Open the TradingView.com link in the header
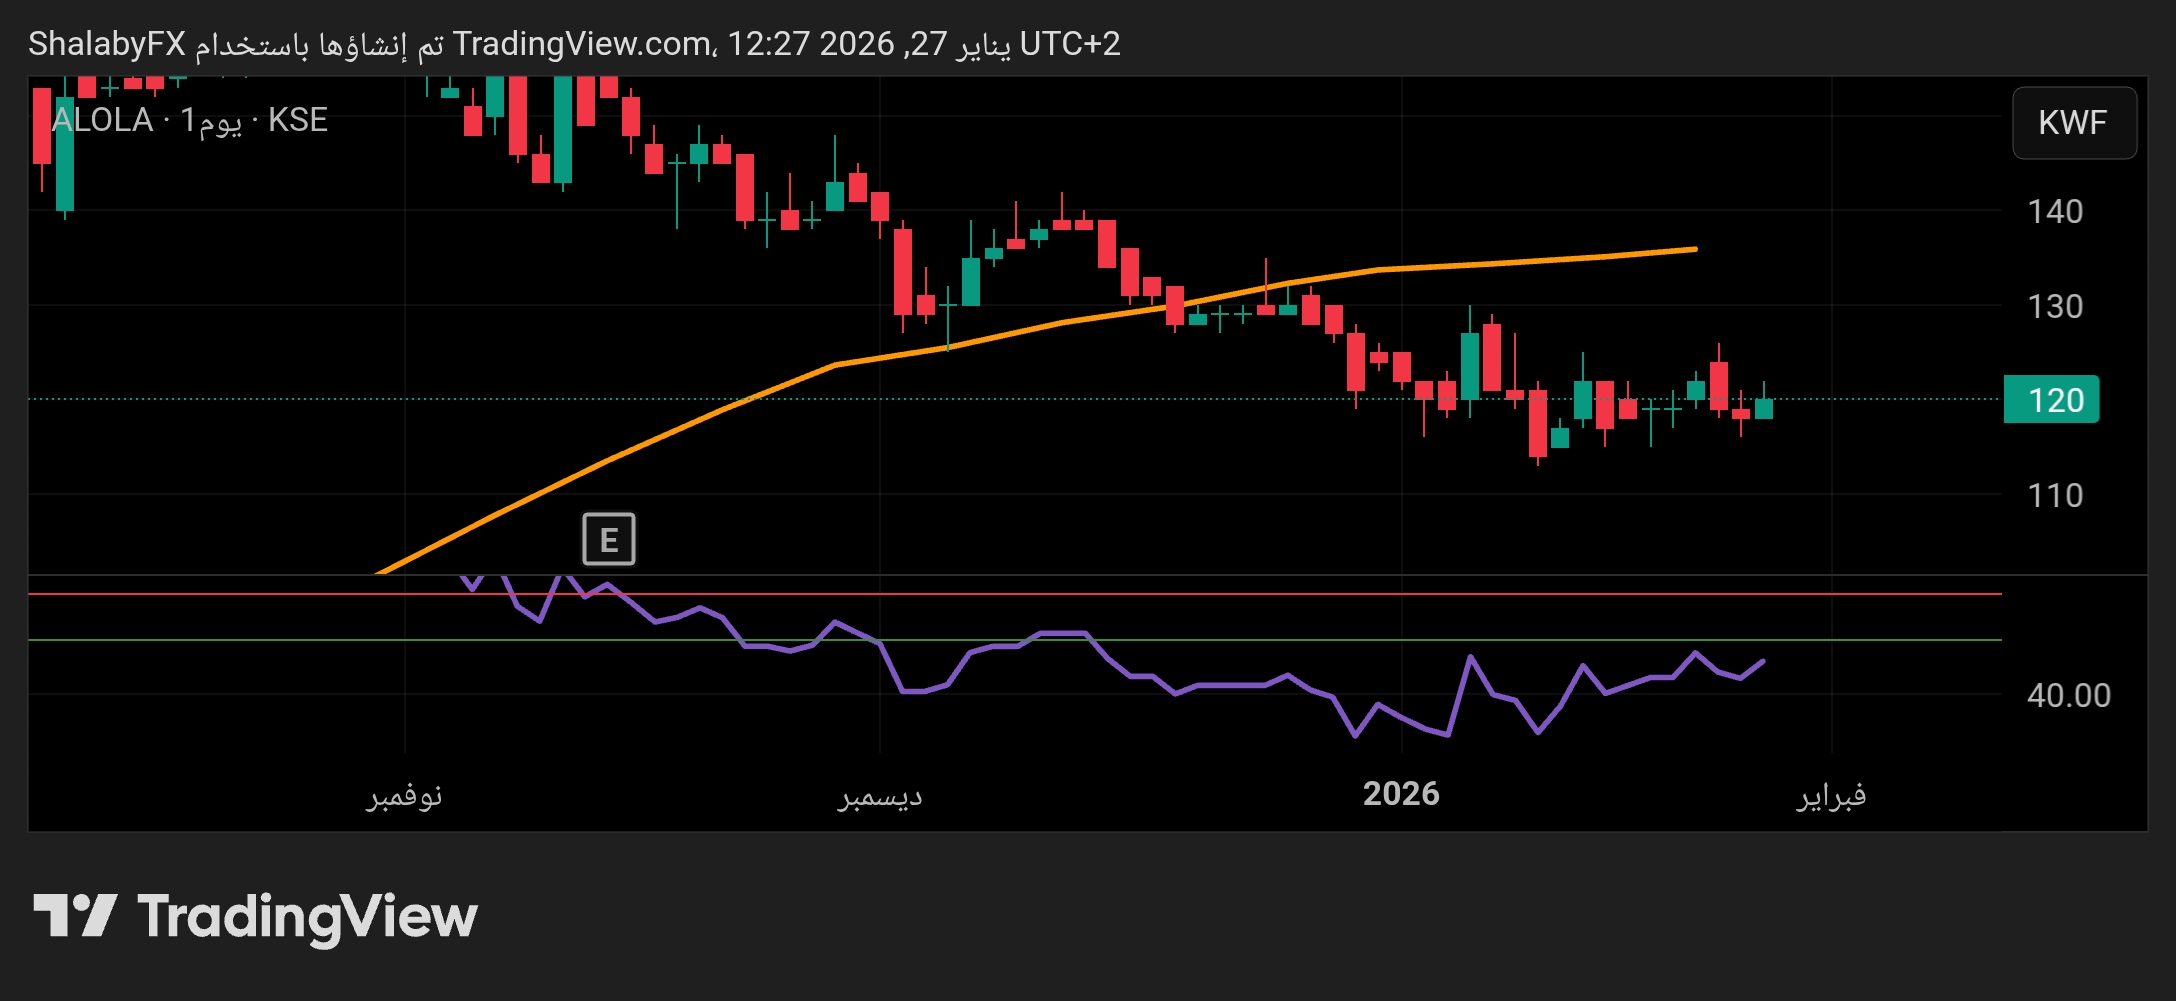 pyautogui.click(x=581, y=44)
